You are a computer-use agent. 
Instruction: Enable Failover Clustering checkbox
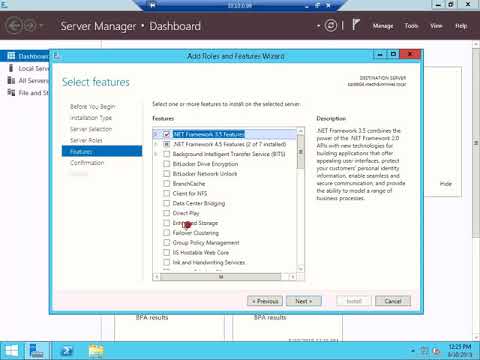tap(167, 233)
